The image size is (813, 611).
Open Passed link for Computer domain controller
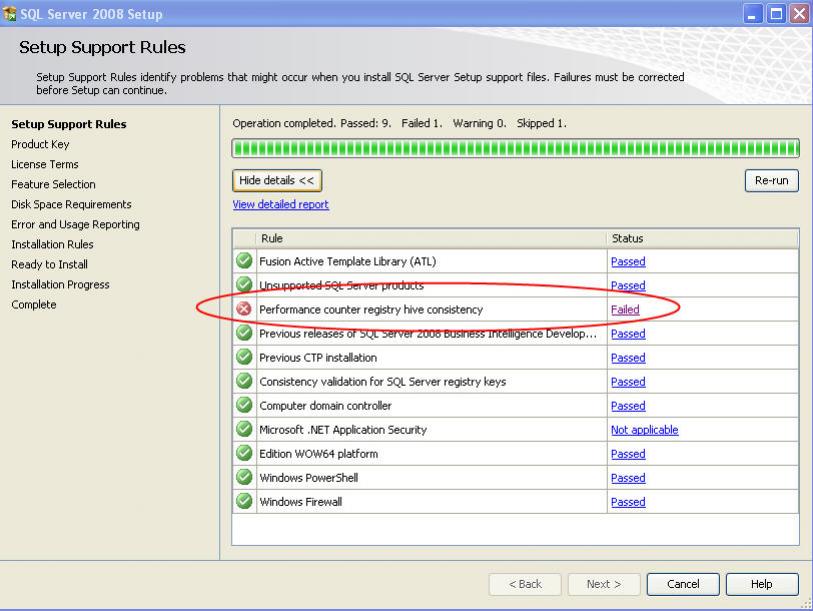tap(628, 406)
